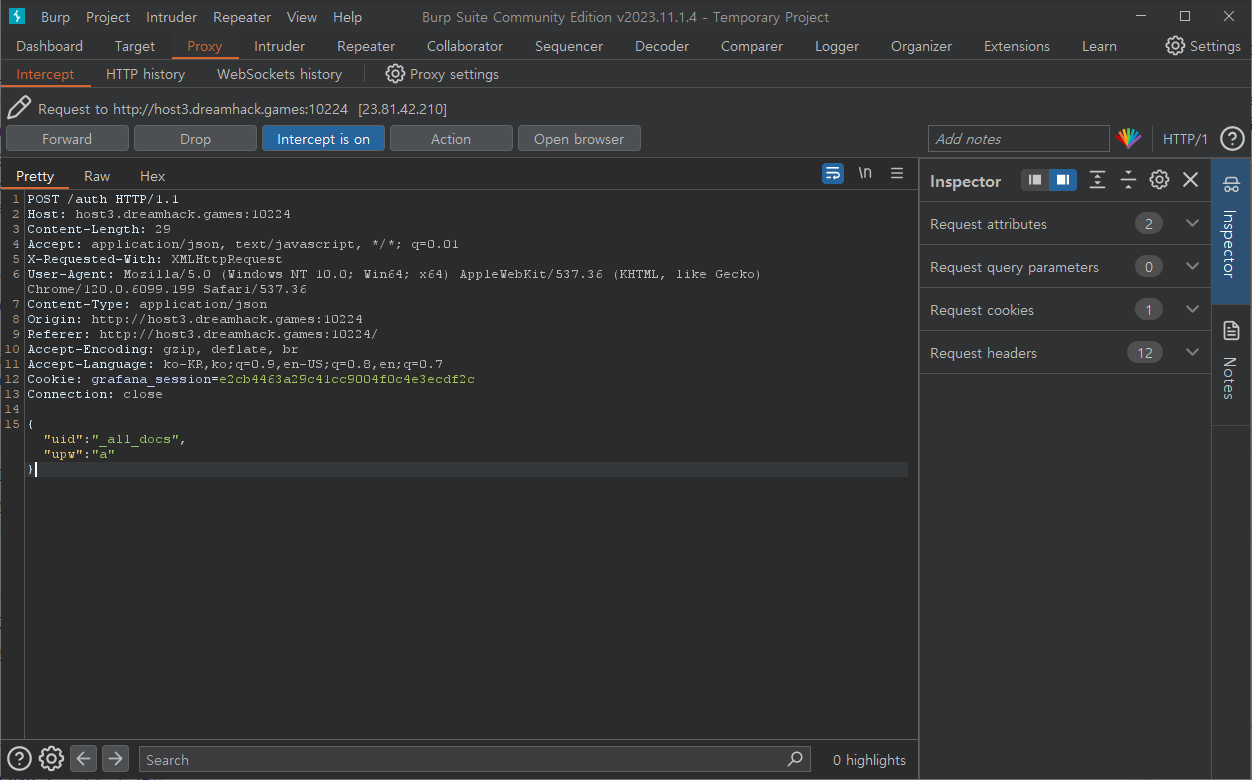Open the editor hamburger options menu

tap(897, 173)
